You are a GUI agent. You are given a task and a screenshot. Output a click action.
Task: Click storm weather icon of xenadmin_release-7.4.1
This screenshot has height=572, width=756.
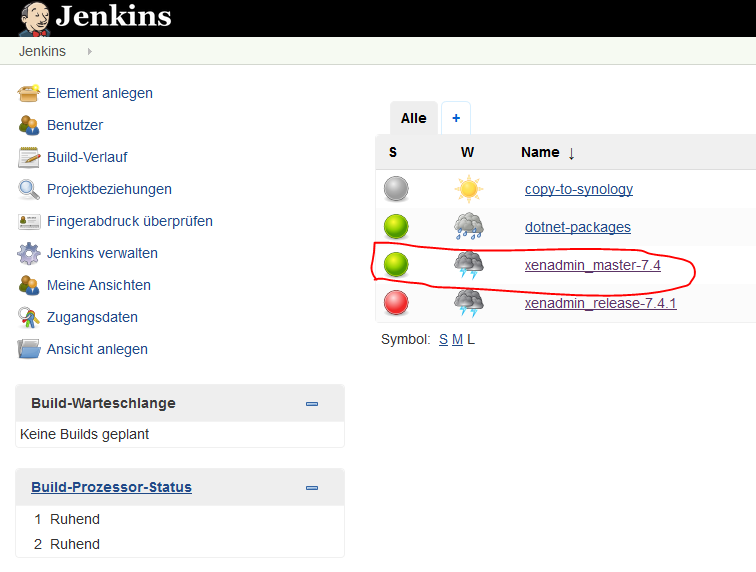[x=469, y=303]
